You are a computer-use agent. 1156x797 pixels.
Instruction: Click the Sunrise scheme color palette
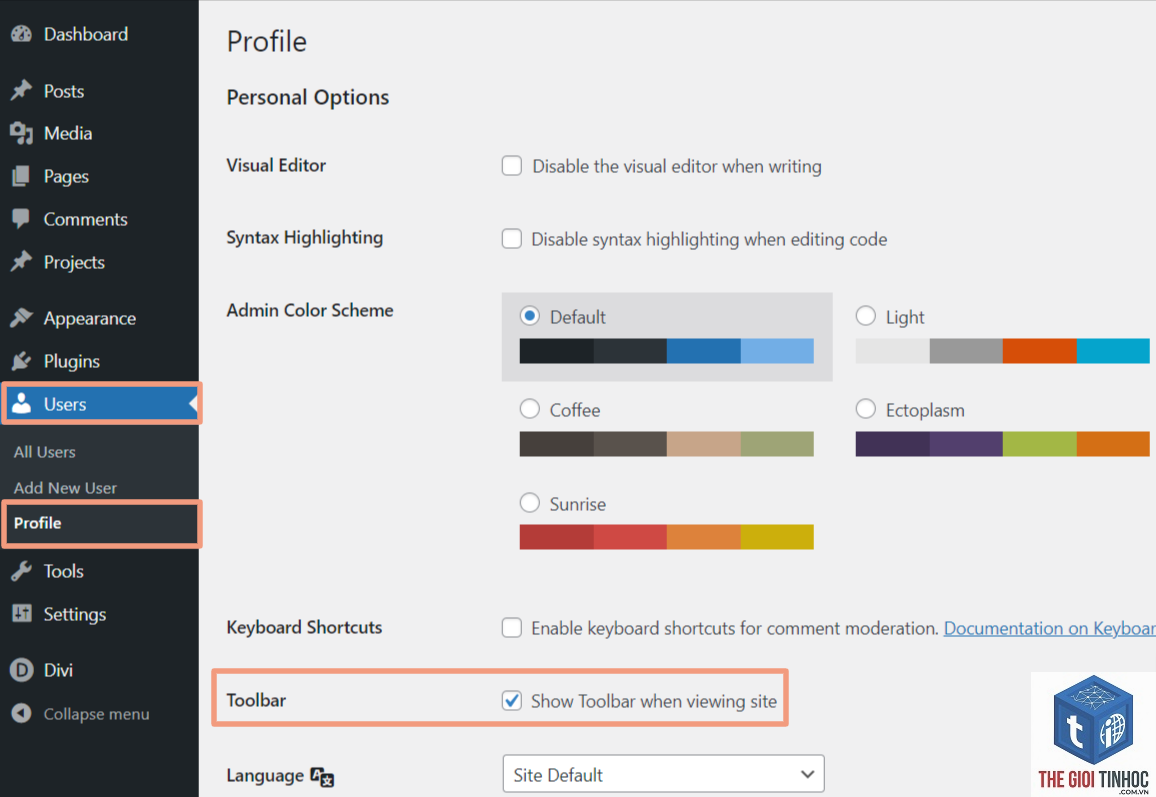(x=666, y=537)
